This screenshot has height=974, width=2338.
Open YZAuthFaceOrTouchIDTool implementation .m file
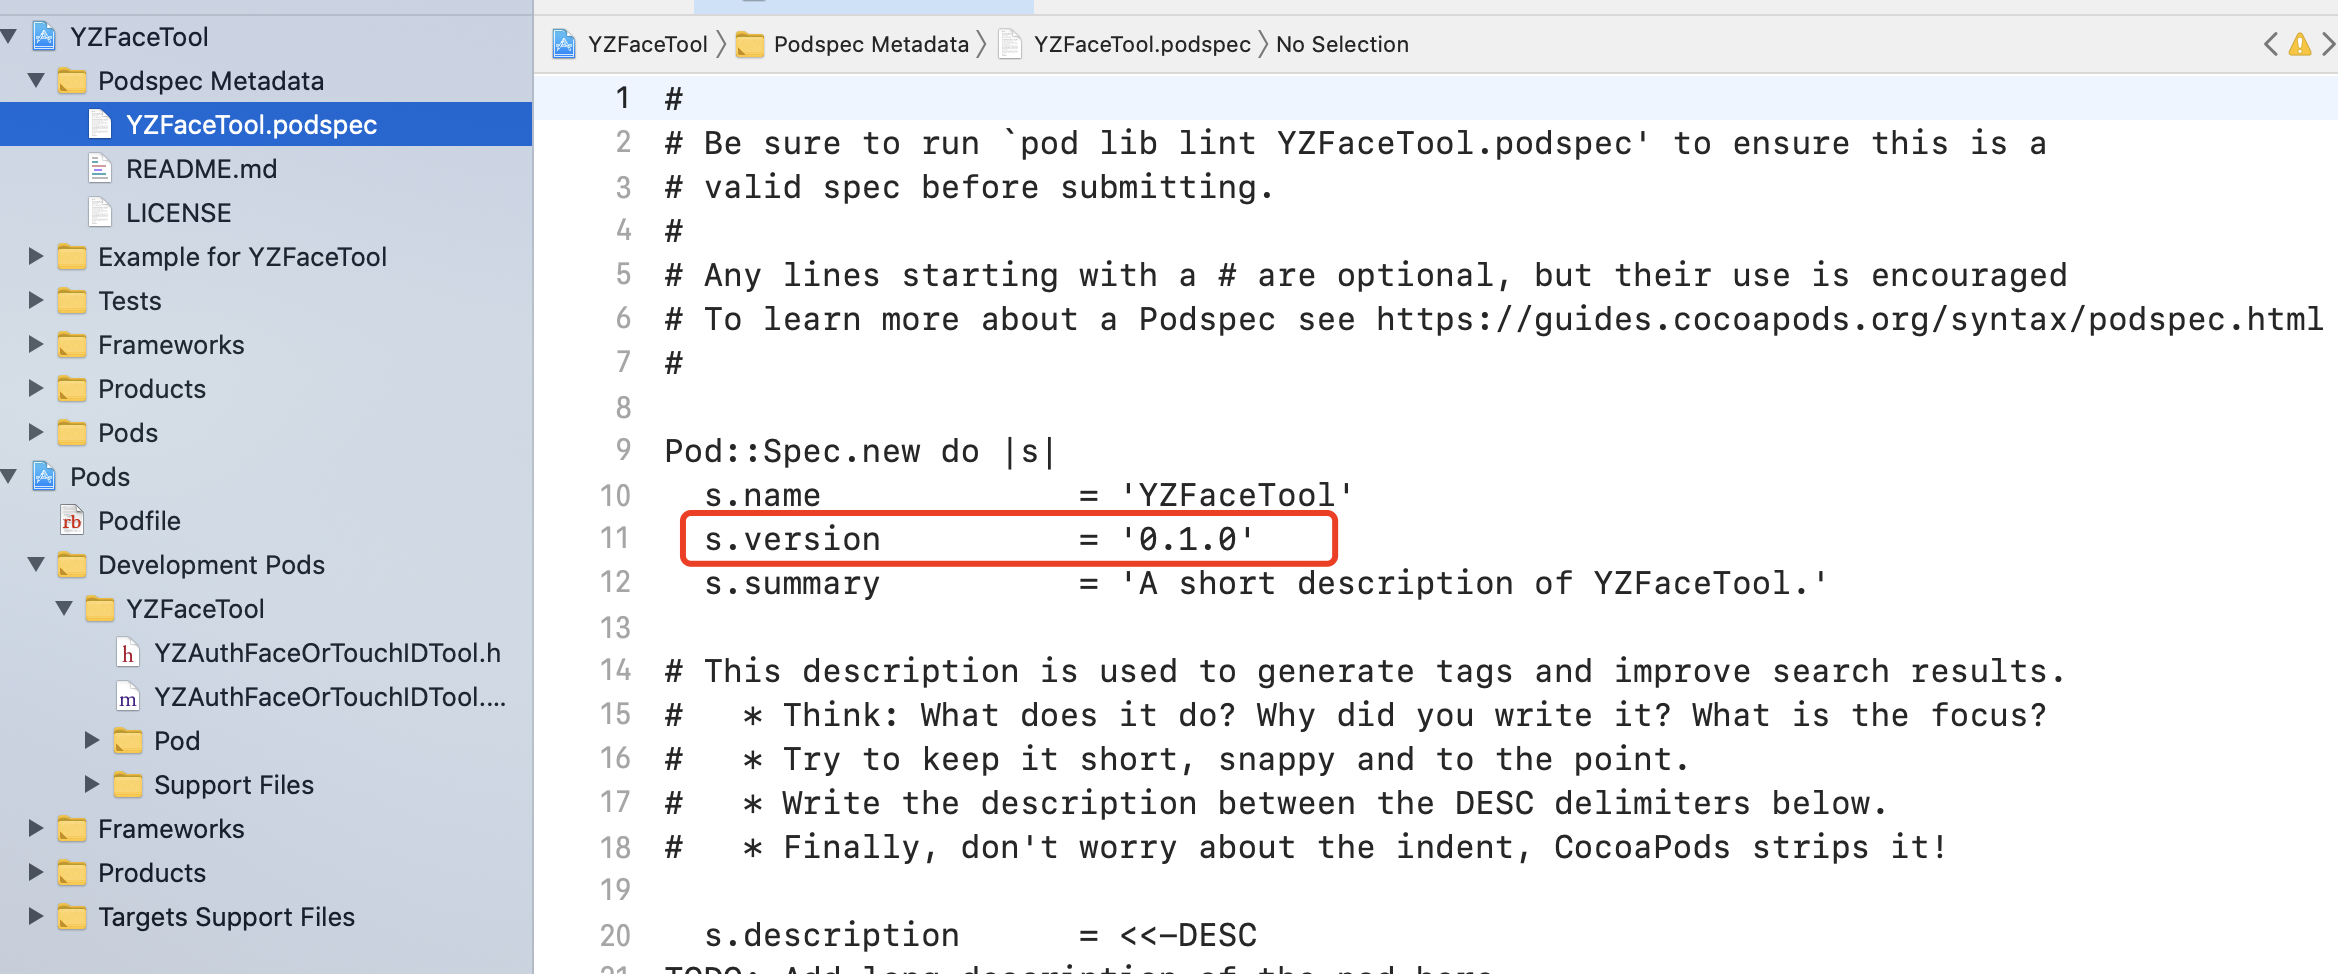point(330,697)
